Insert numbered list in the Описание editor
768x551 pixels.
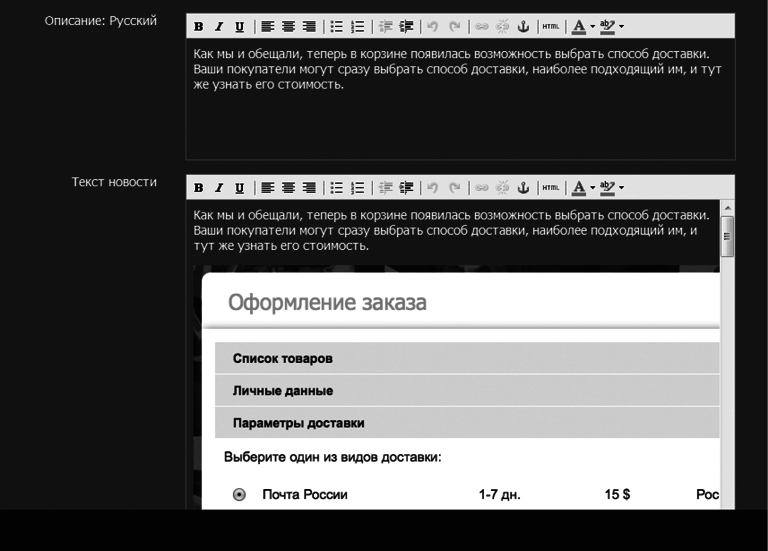(358, 26)
